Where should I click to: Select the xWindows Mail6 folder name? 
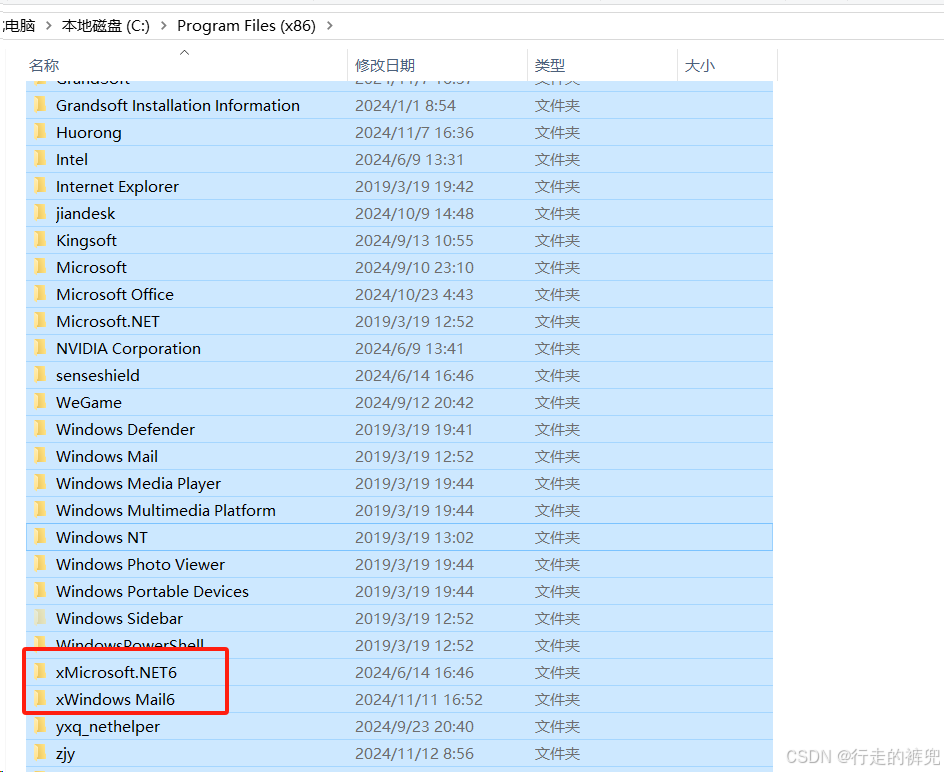pos(115,699)
